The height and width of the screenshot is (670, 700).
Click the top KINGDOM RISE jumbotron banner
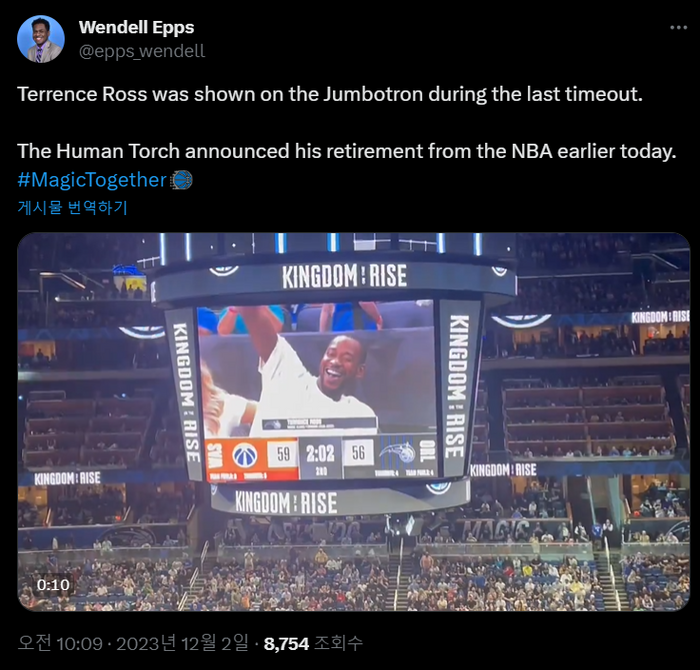[344, 276]
